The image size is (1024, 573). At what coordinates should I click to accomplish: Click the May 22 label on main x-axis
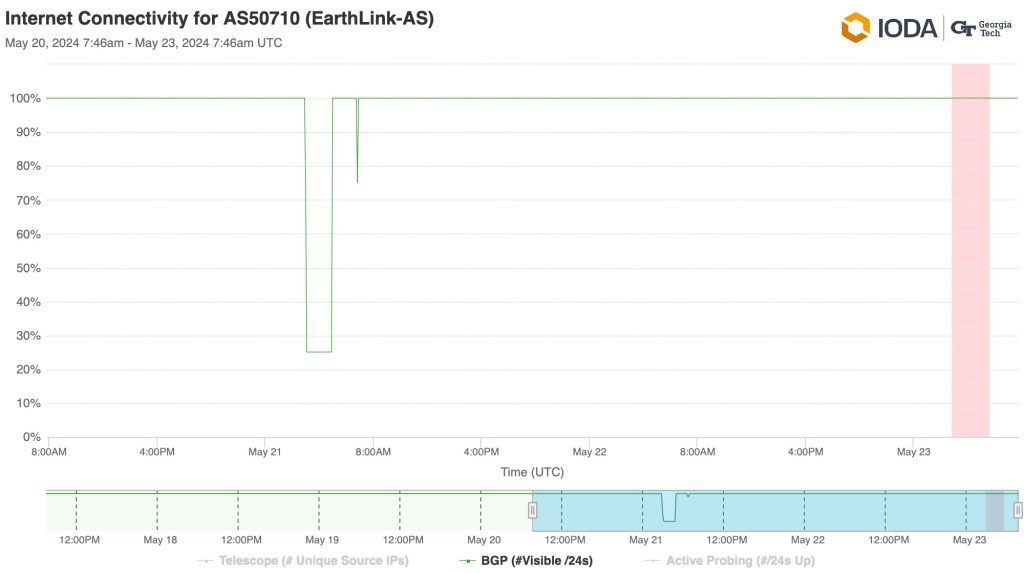[x=589, y=452]
